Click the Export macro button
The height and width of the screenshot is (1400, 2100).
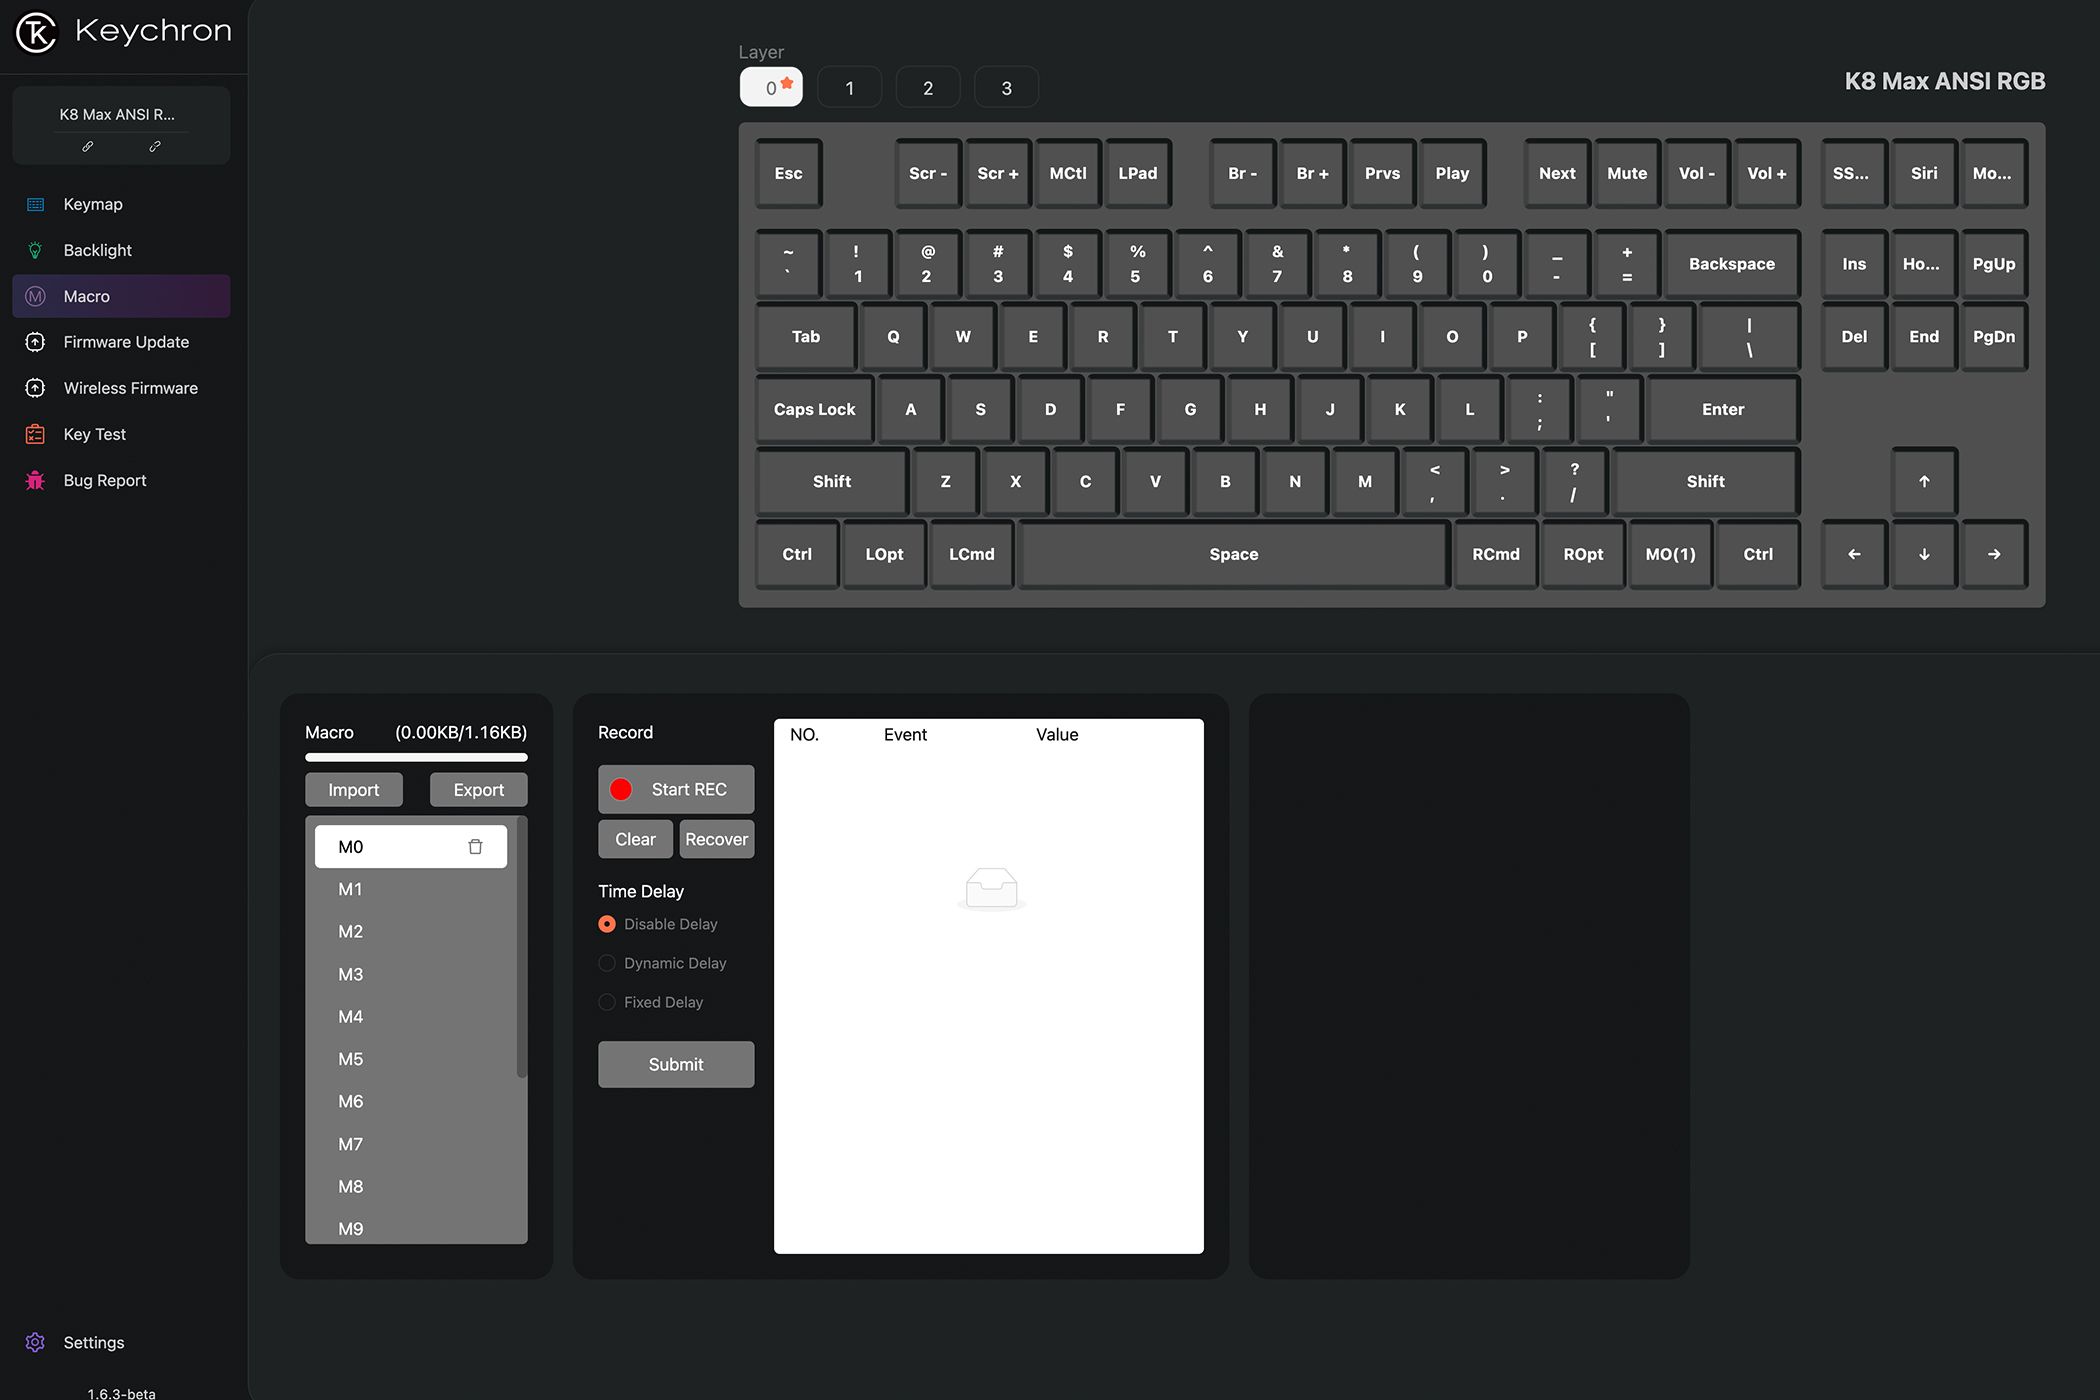478,789
